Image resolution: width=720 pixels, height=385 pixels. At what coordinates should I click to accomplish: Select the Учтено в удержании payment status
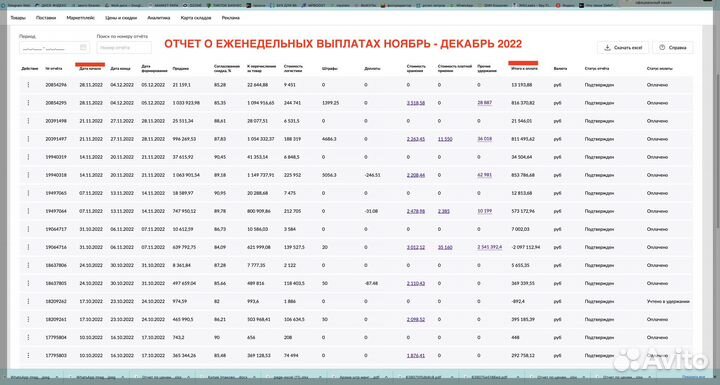pos(668,301)
